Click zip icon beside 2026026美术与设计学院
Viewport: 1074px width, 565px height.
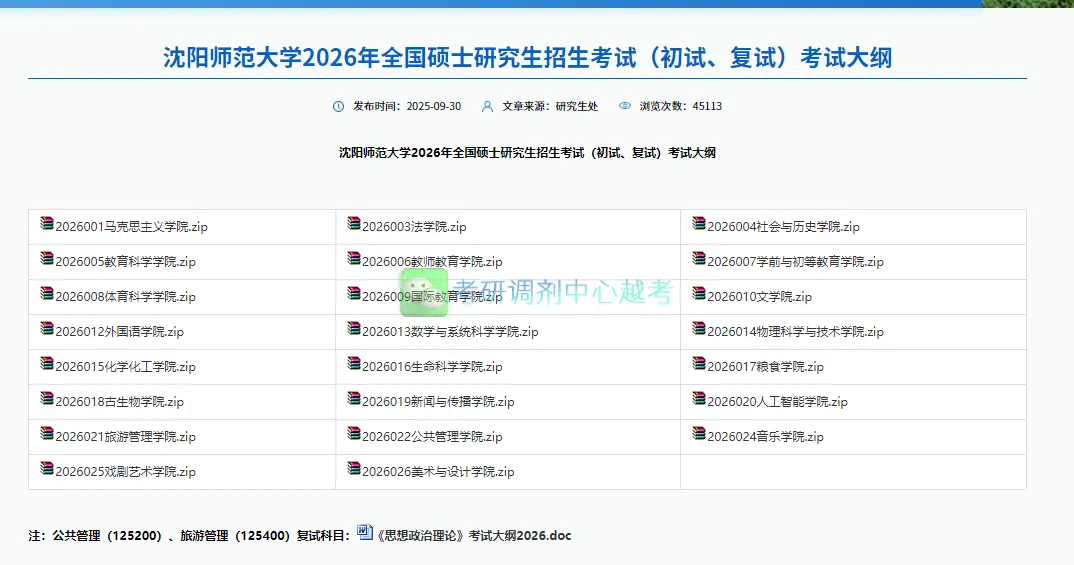pos(353,468)
